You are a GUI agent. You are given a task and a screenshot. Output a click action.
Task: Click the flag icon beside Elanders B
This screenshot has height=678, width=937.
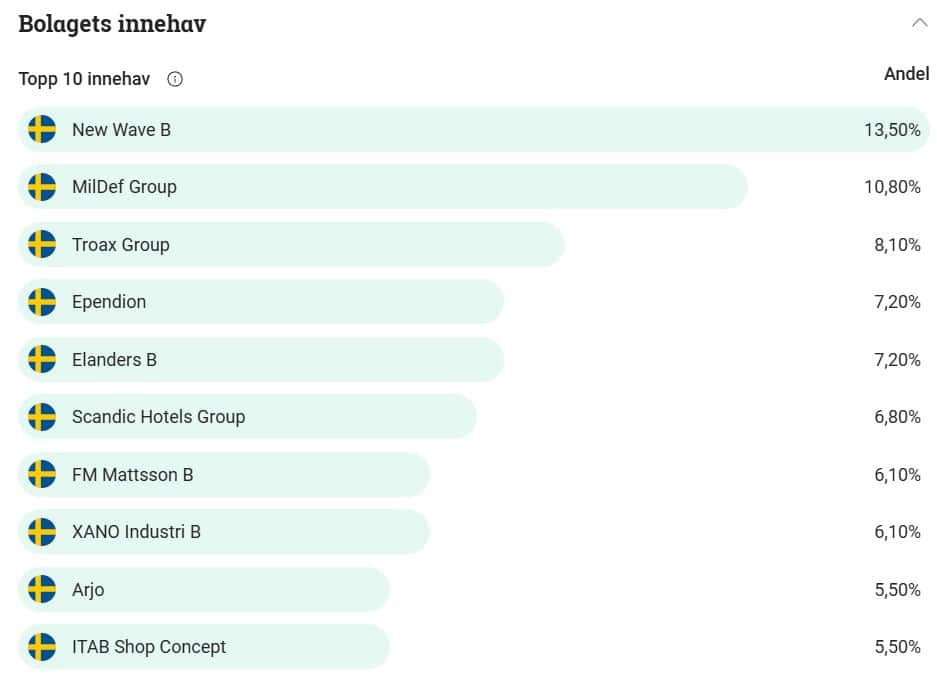click(x=42, y=359)
